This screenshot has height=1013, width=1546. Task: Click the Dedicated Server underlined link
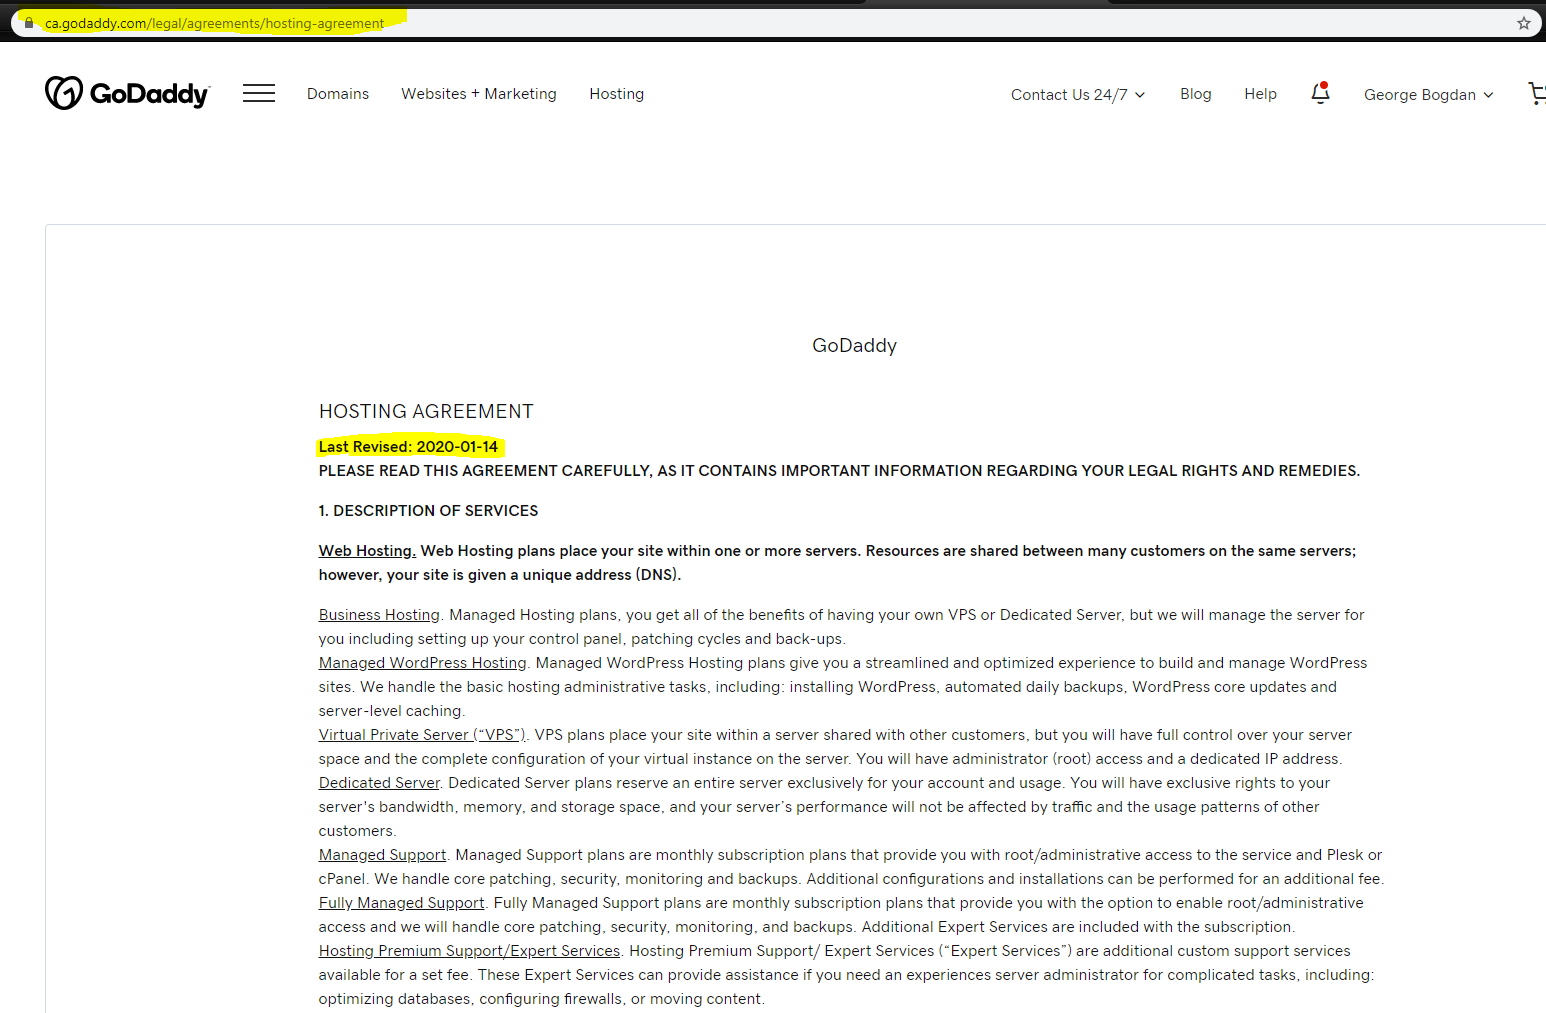point(378,782)
